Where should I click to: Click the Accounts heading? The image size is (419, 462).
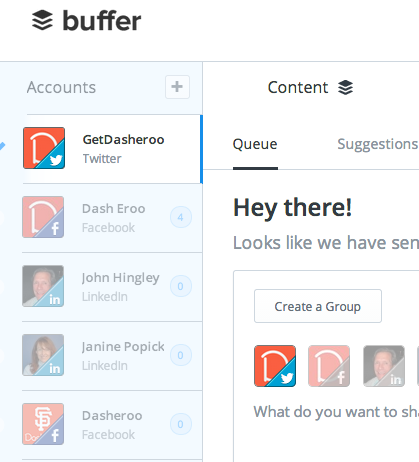point(61,87)
